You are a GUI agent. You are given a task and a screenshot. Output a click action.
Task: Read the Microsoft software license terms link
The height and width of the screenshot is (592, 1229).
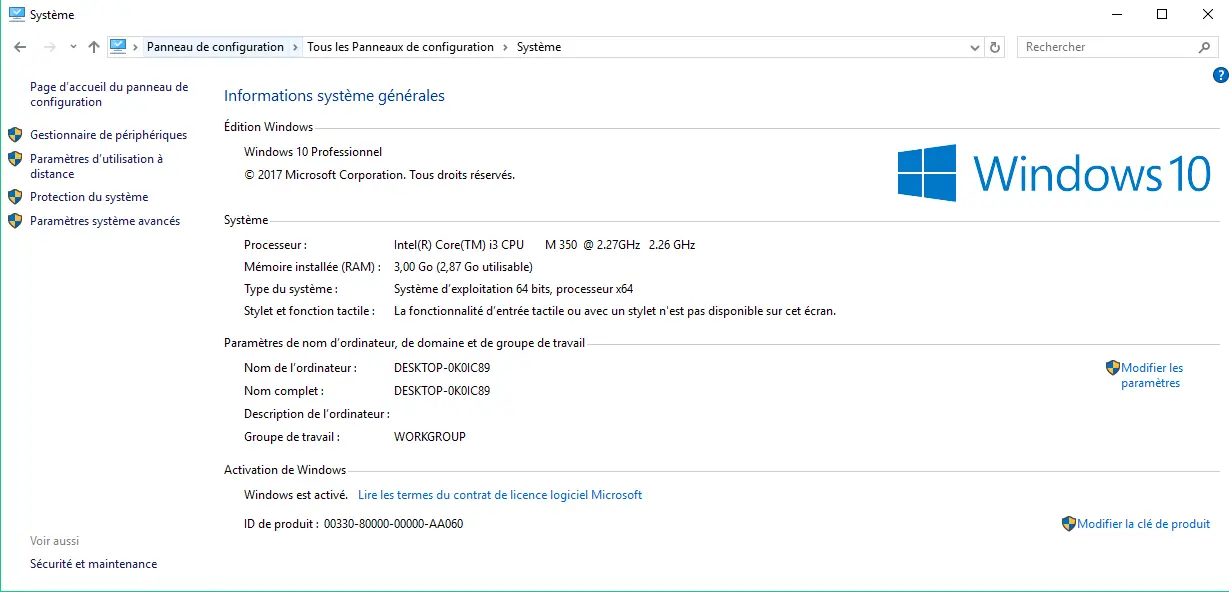coord(500,495)
